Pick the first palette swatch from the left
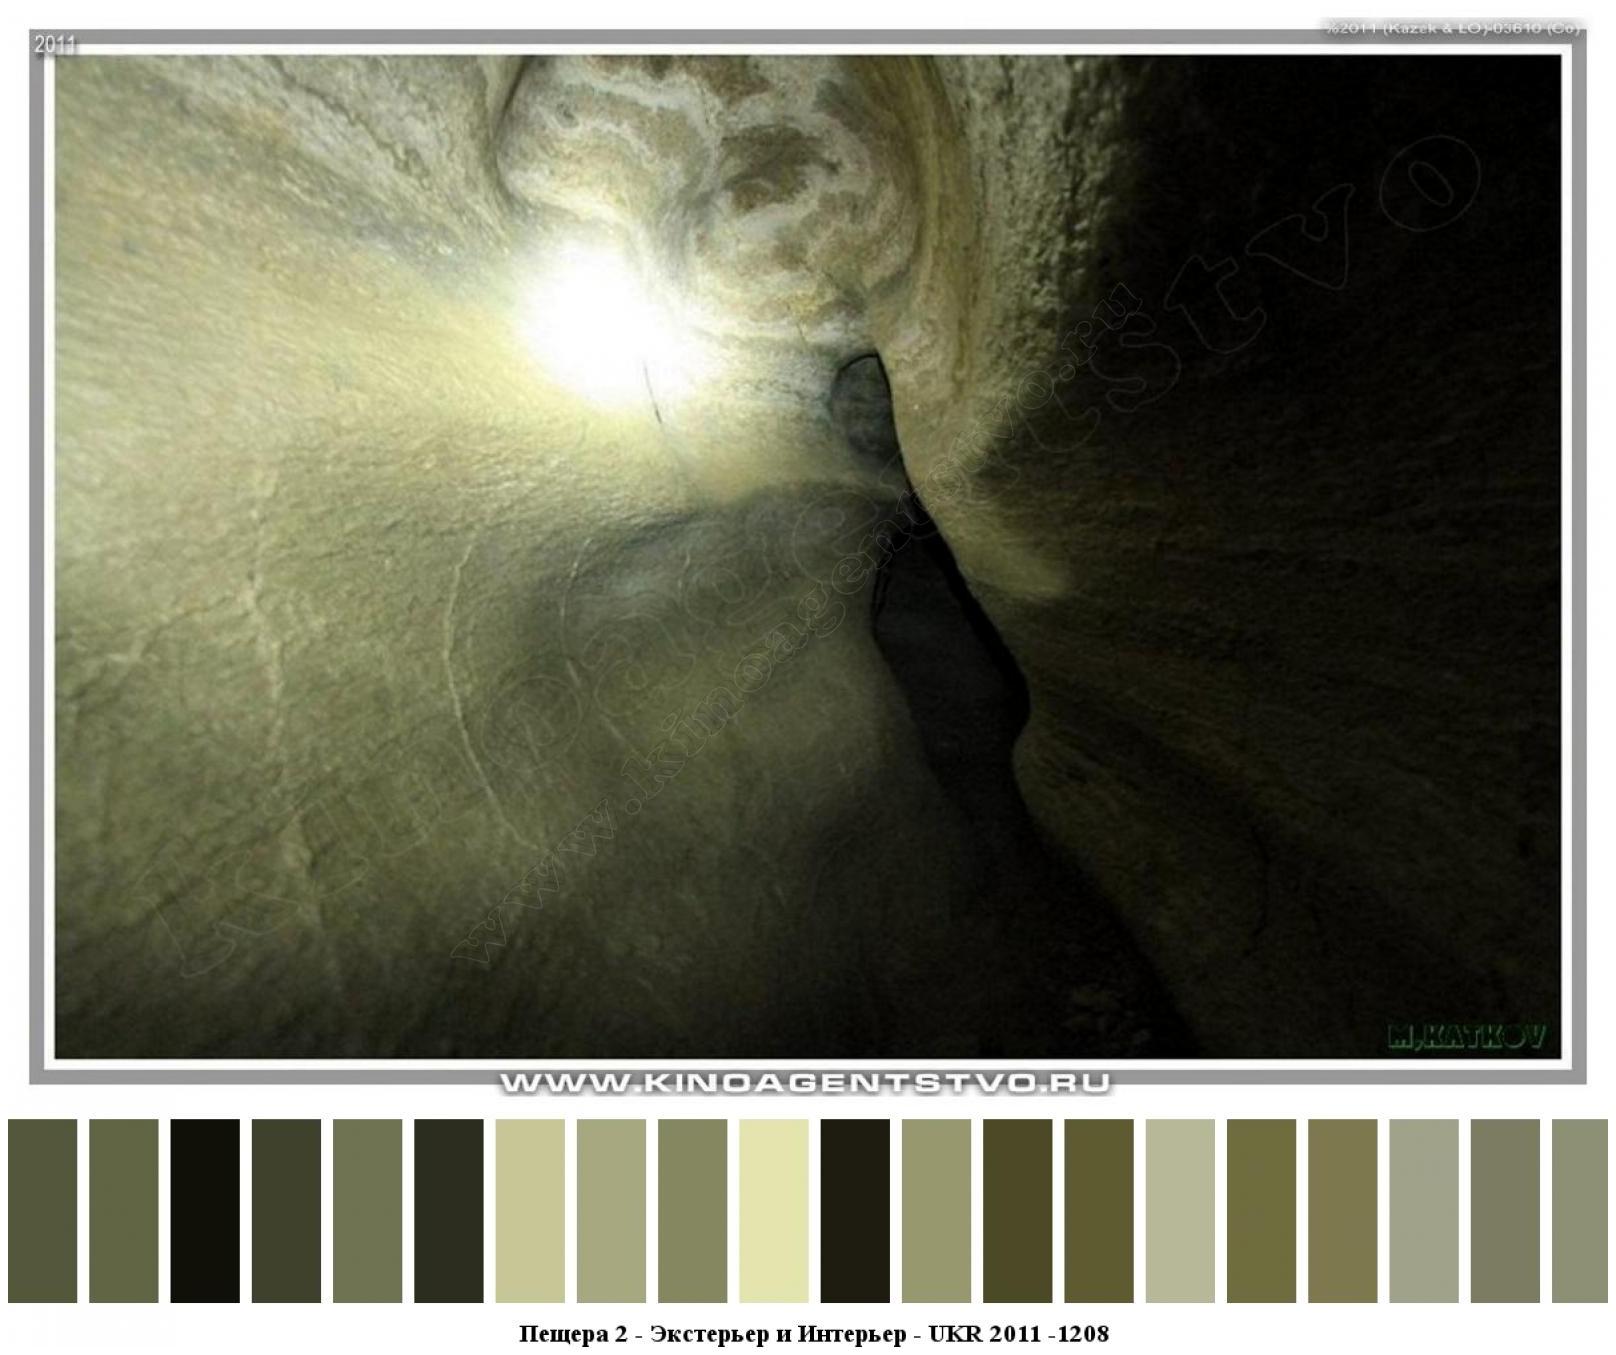Screen dimensions: 1616x1355 coord(42,1210)
